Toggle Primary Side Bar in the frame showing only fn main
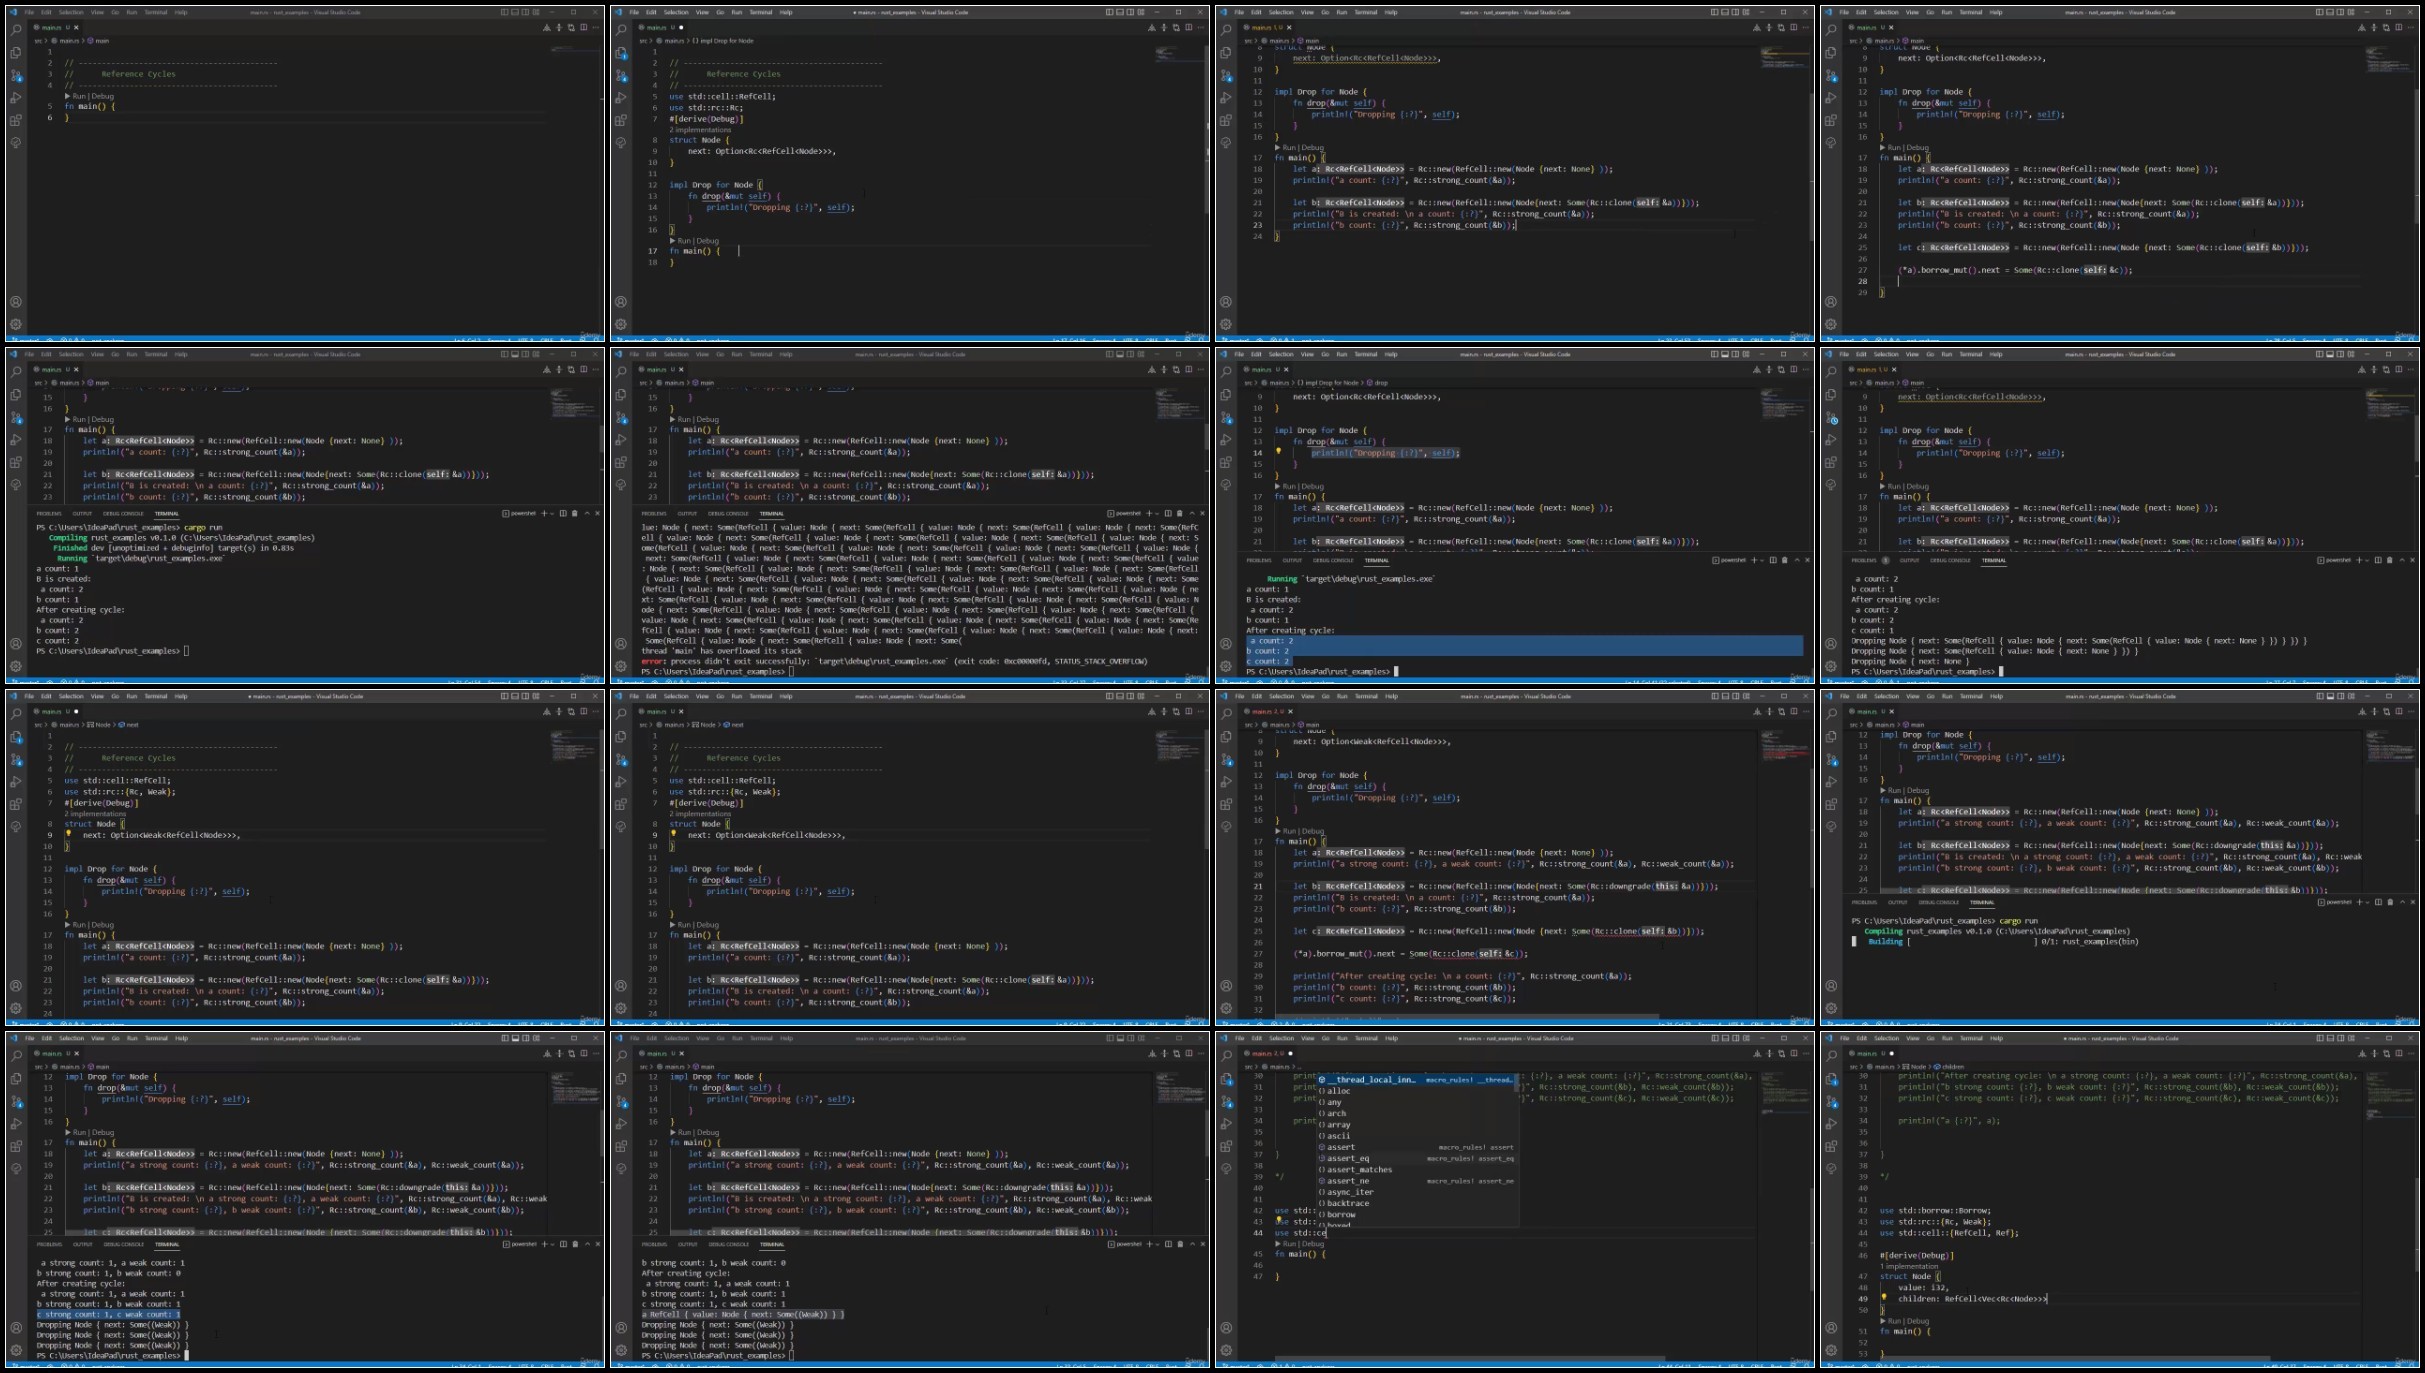The height and width of the screenshot is (1373, 2425). 506,12
